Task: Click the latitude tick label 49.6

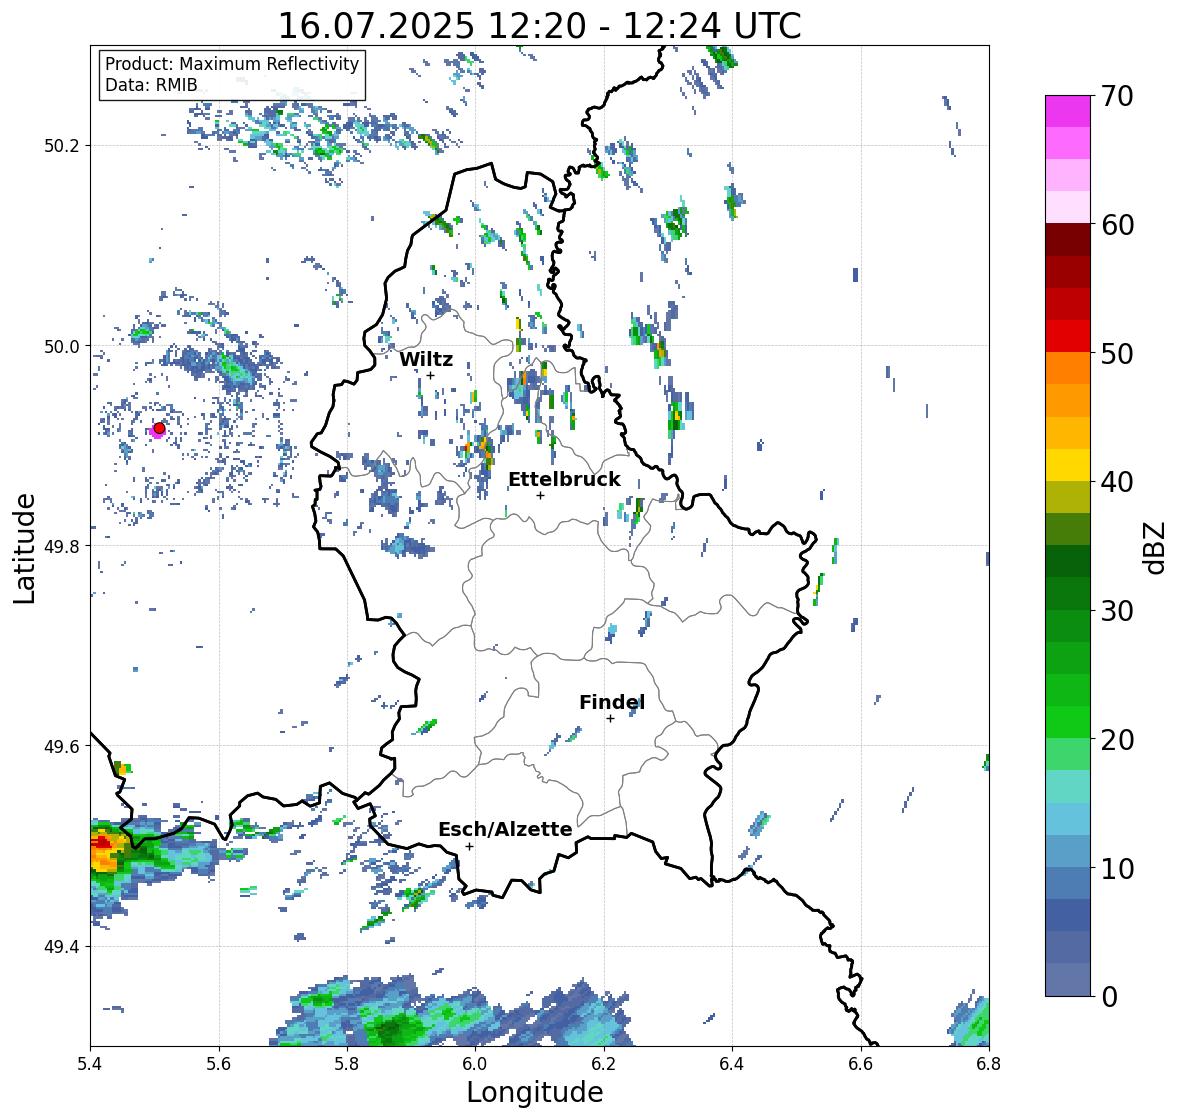Action: coord(61,746)
